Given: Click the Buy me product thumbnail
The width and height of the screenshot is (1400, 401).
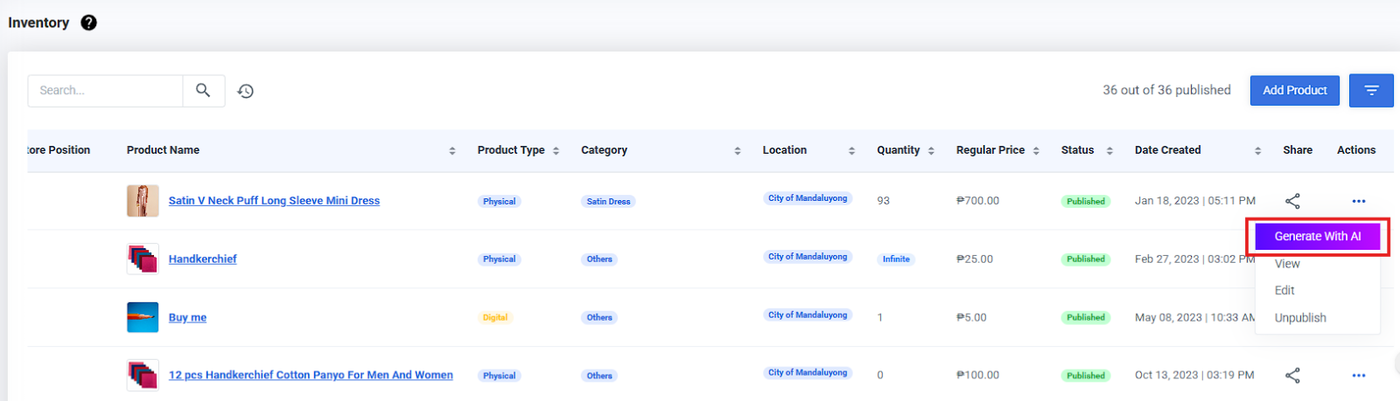Looking at the screenshot, I should [142, 317].
